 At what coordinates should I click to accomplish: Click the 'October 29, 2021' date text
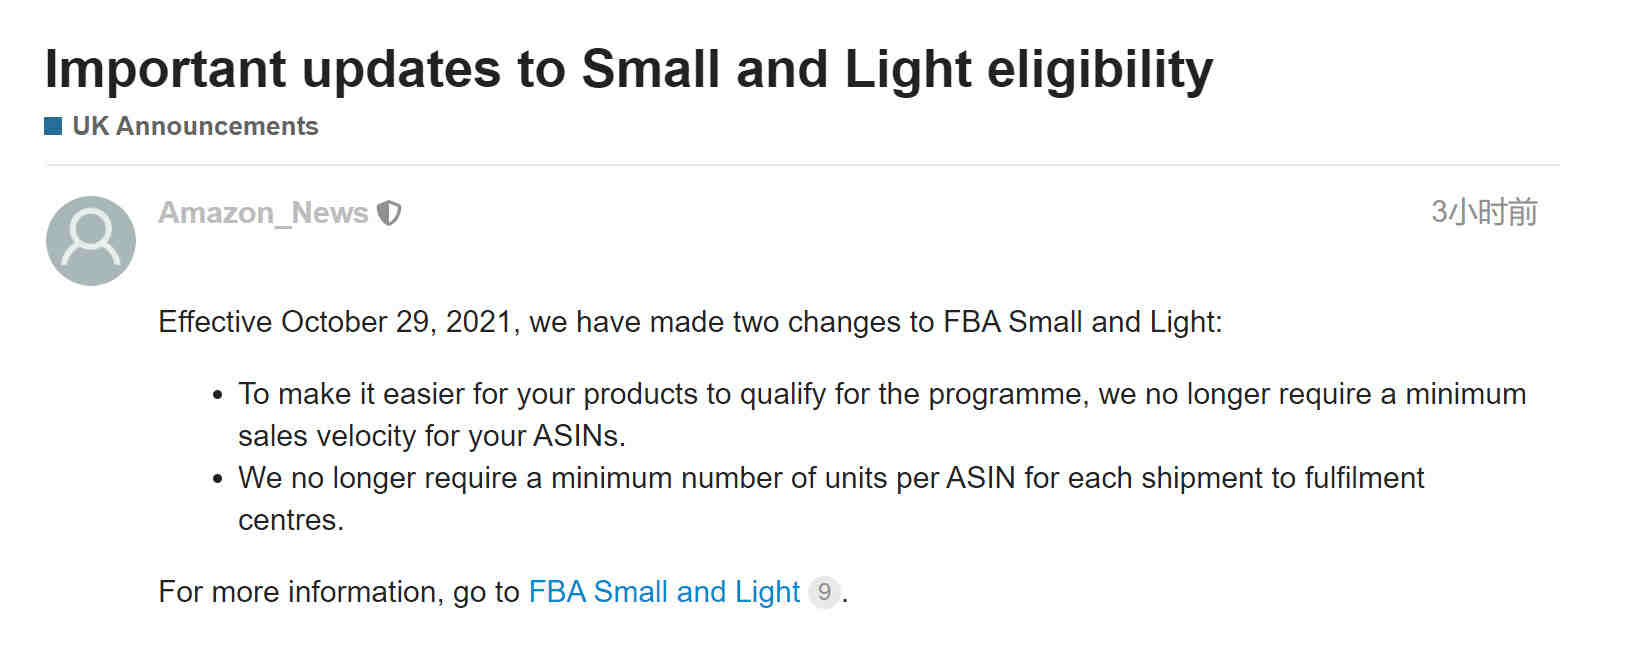pyautogui.click(x=396, y=322)
